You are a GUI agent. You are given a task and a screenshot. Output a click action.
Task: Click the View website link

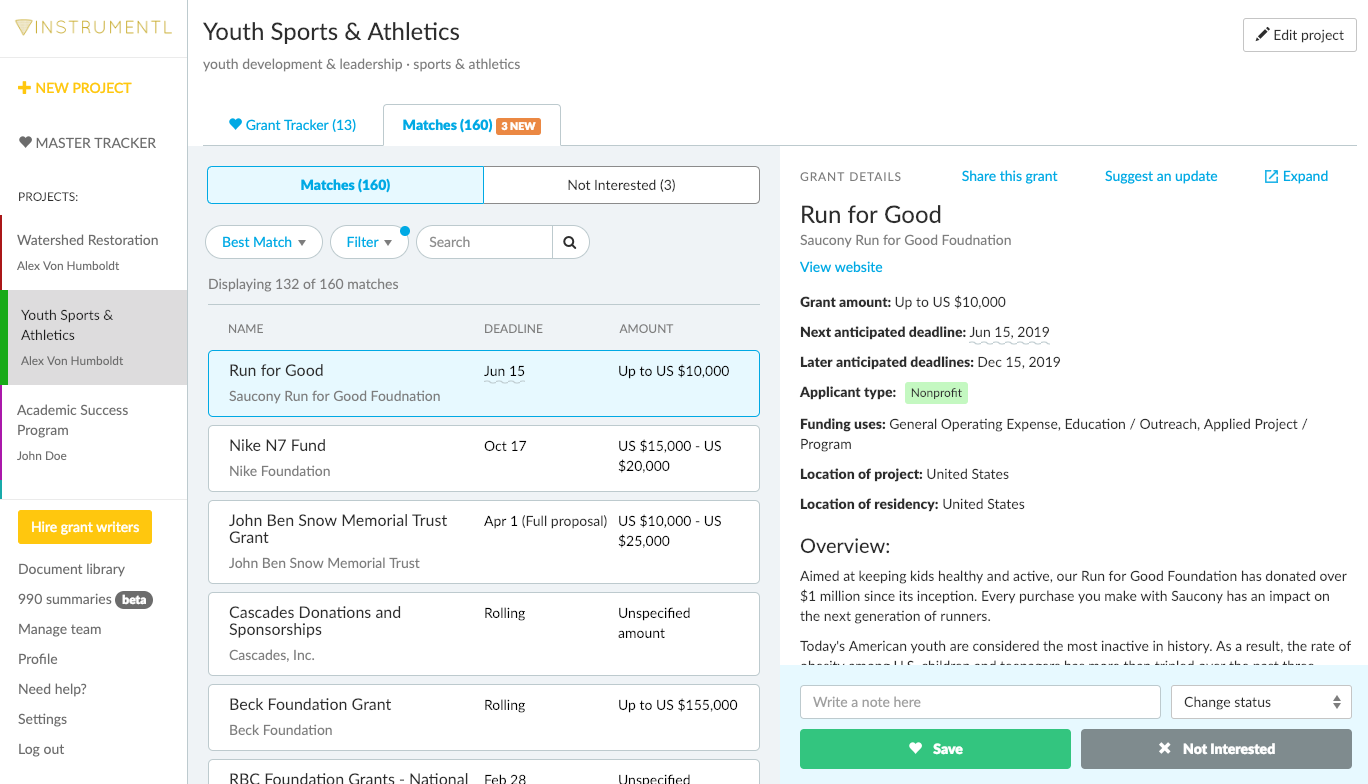click(x=841, y=267)
